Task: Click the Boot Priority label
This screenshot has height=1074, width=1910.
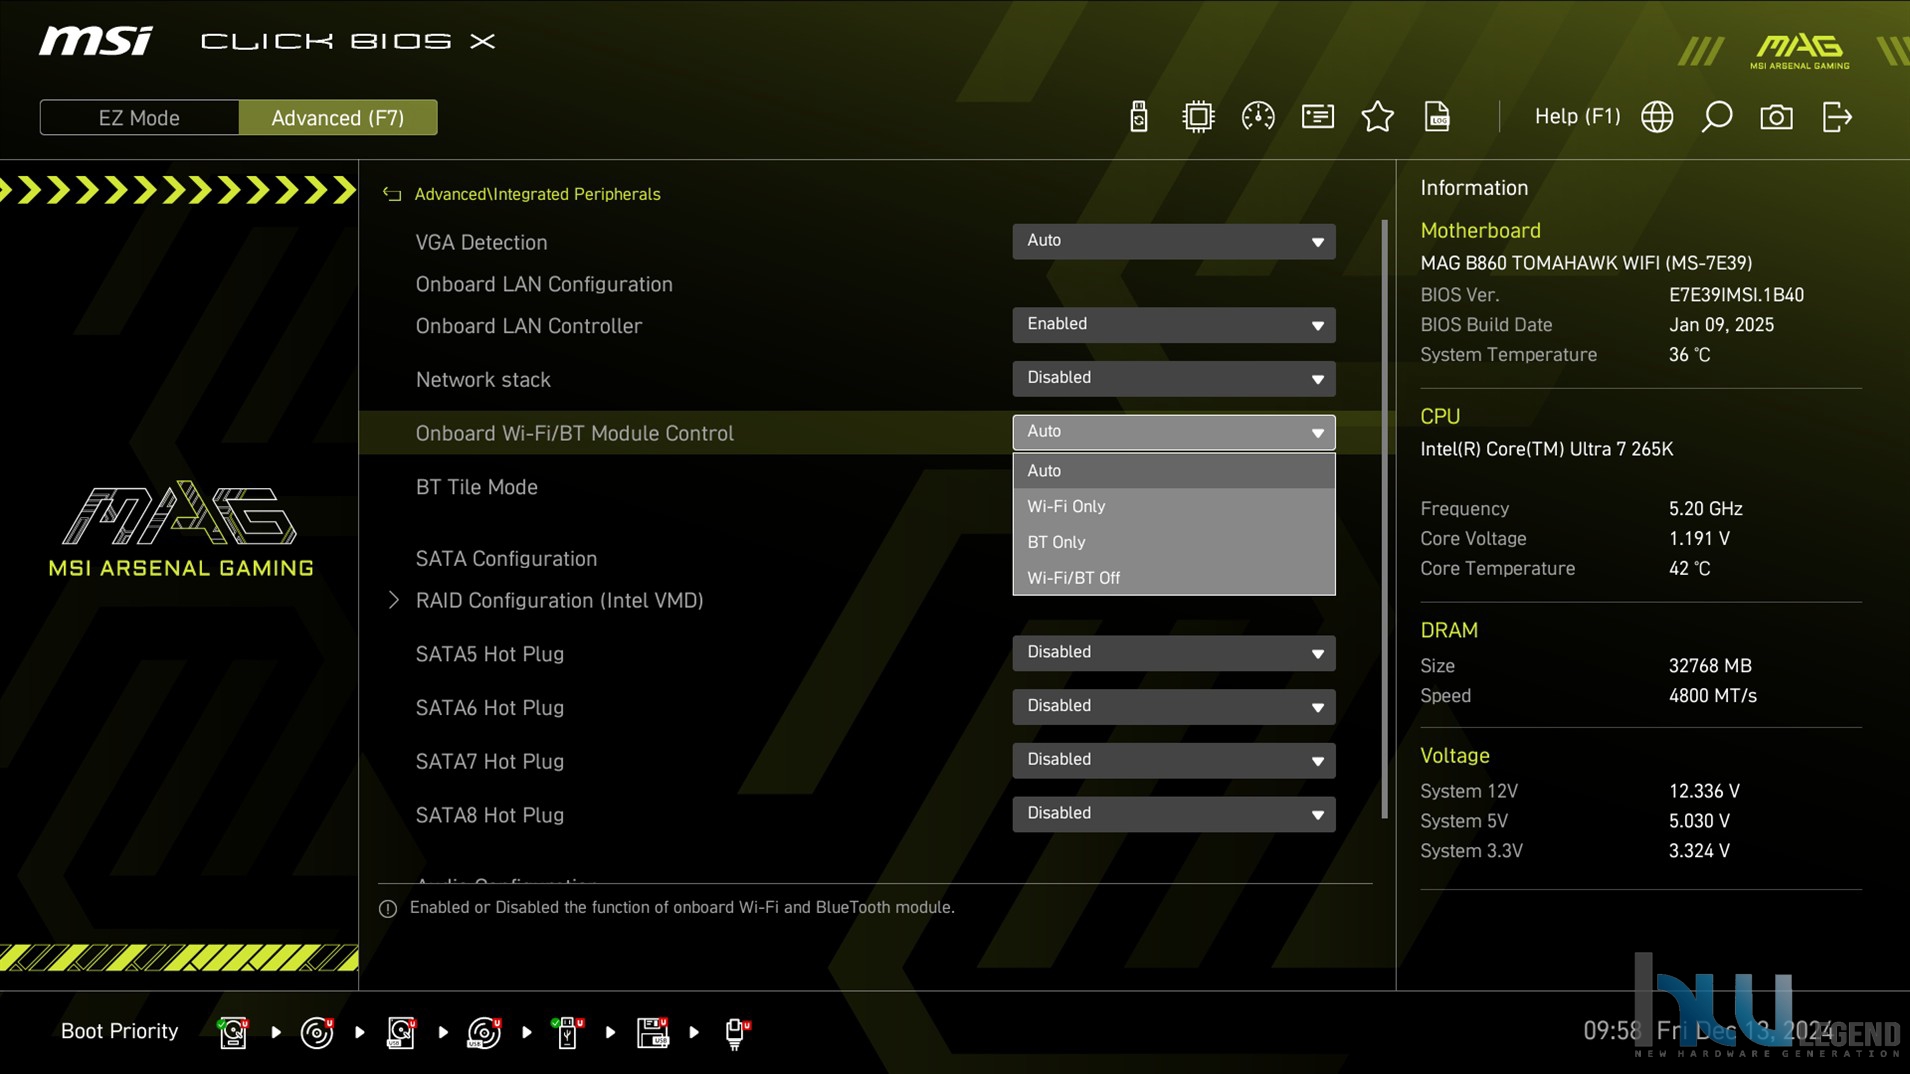Action: tap(119, 1031)
